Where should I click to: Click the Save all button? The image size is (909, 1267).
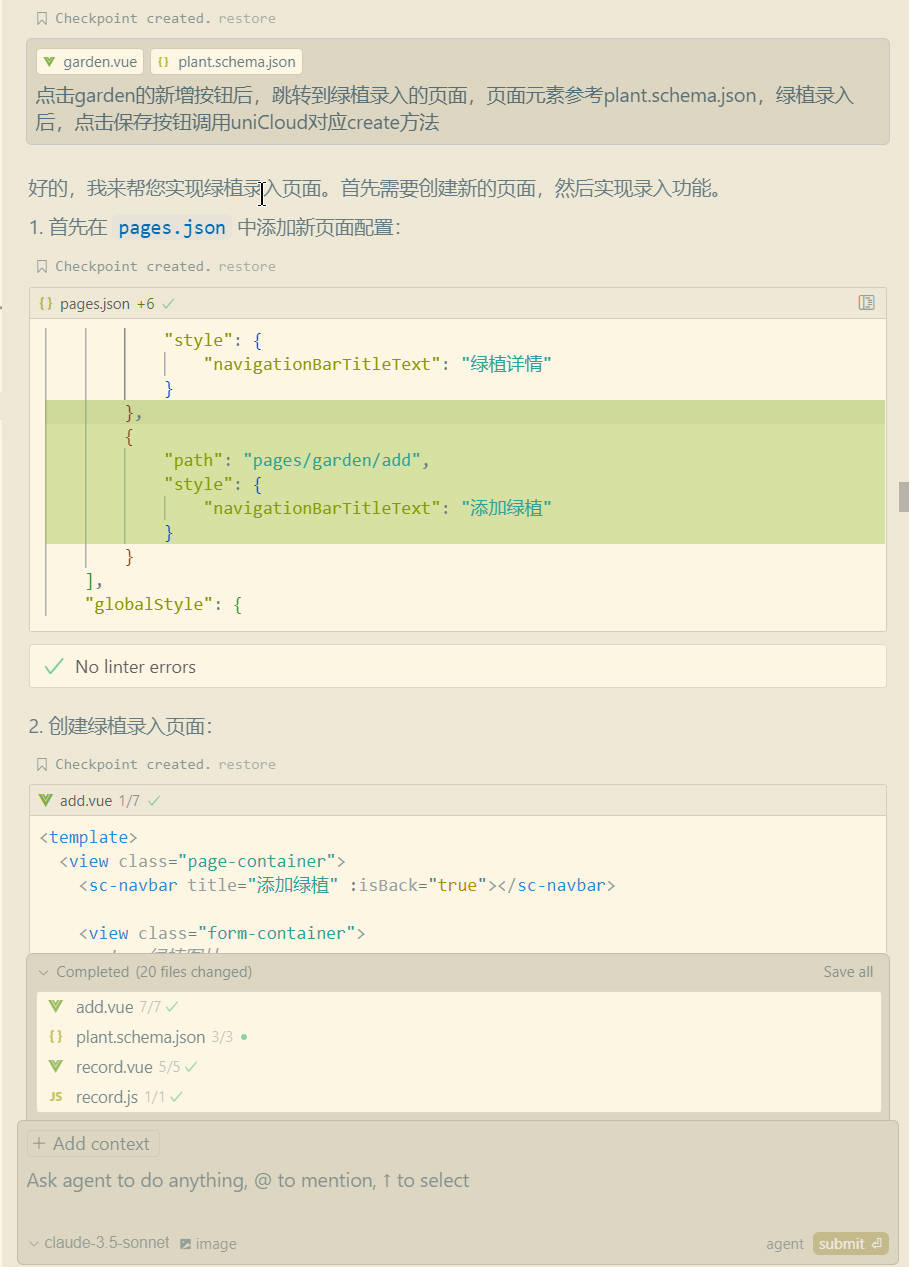point(847,971)
